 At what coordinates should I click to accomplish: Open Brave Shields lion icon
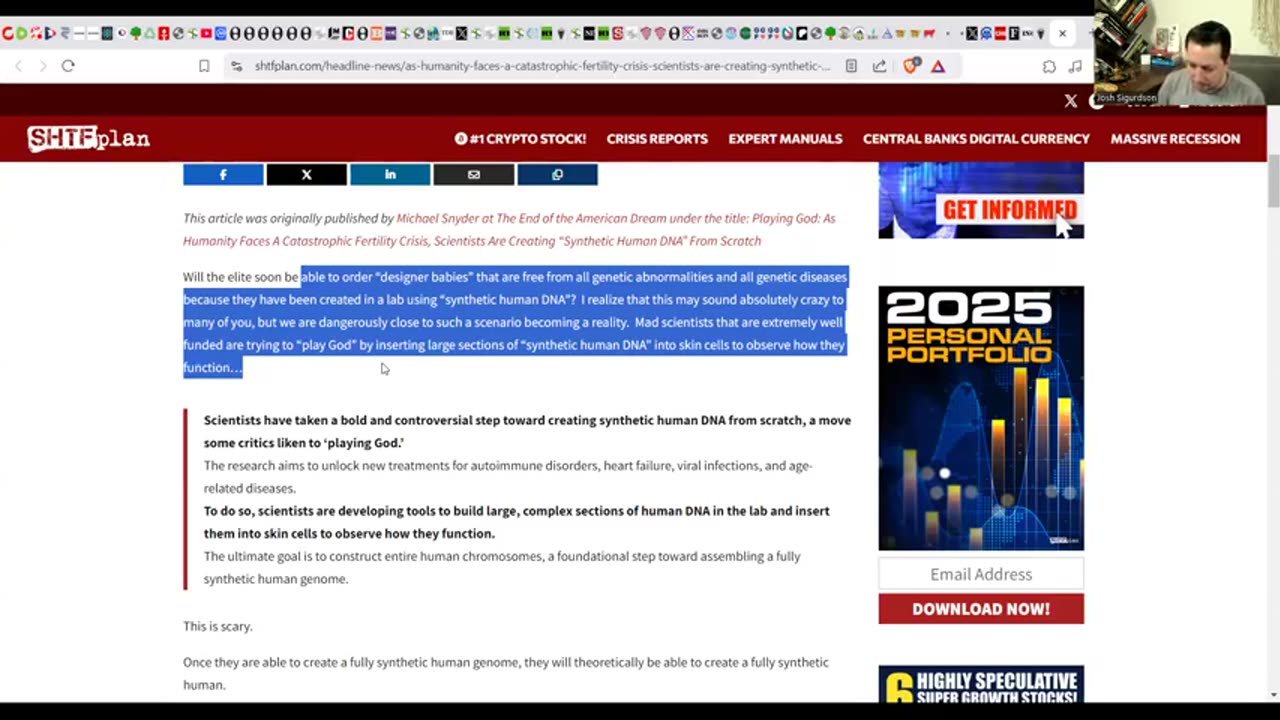[911, 66]
